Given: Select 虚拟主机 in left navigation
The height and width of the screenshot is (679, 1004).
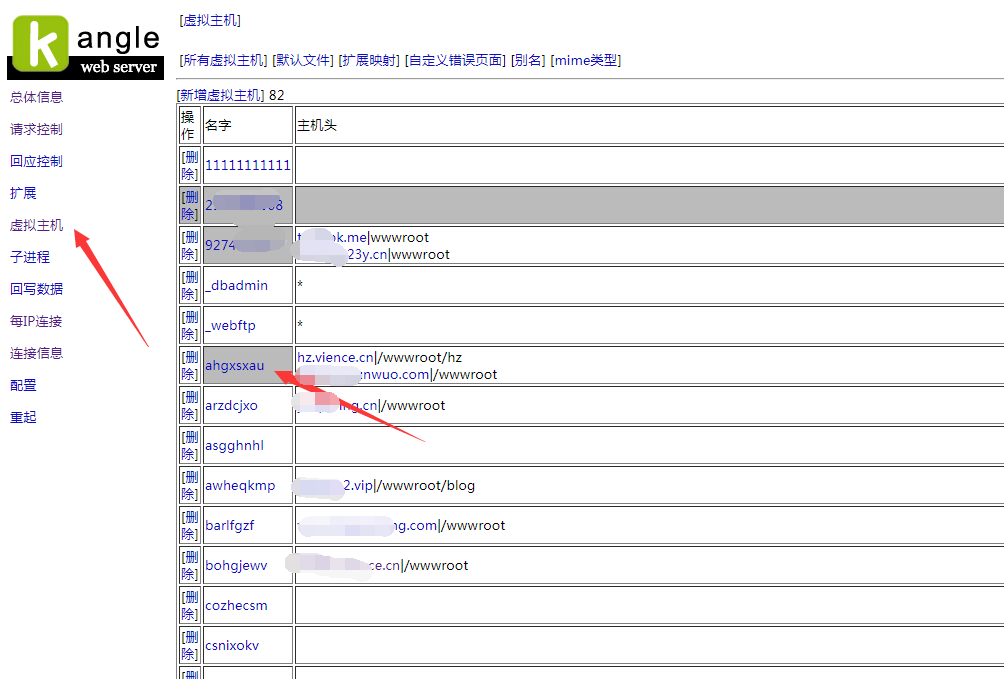Looking at the screenshot, I should point(36,225).
